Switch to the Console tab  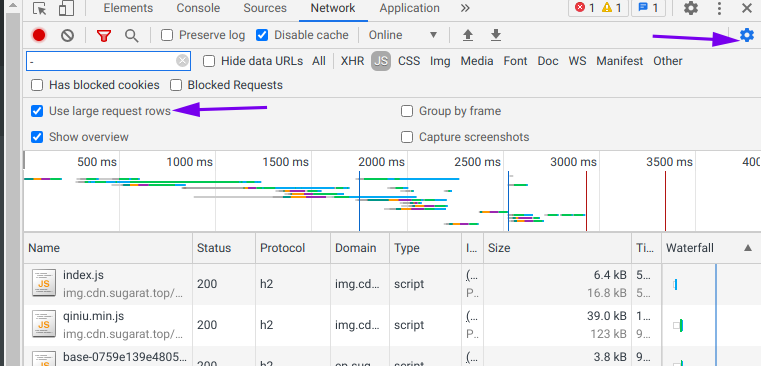coord(198,8)
